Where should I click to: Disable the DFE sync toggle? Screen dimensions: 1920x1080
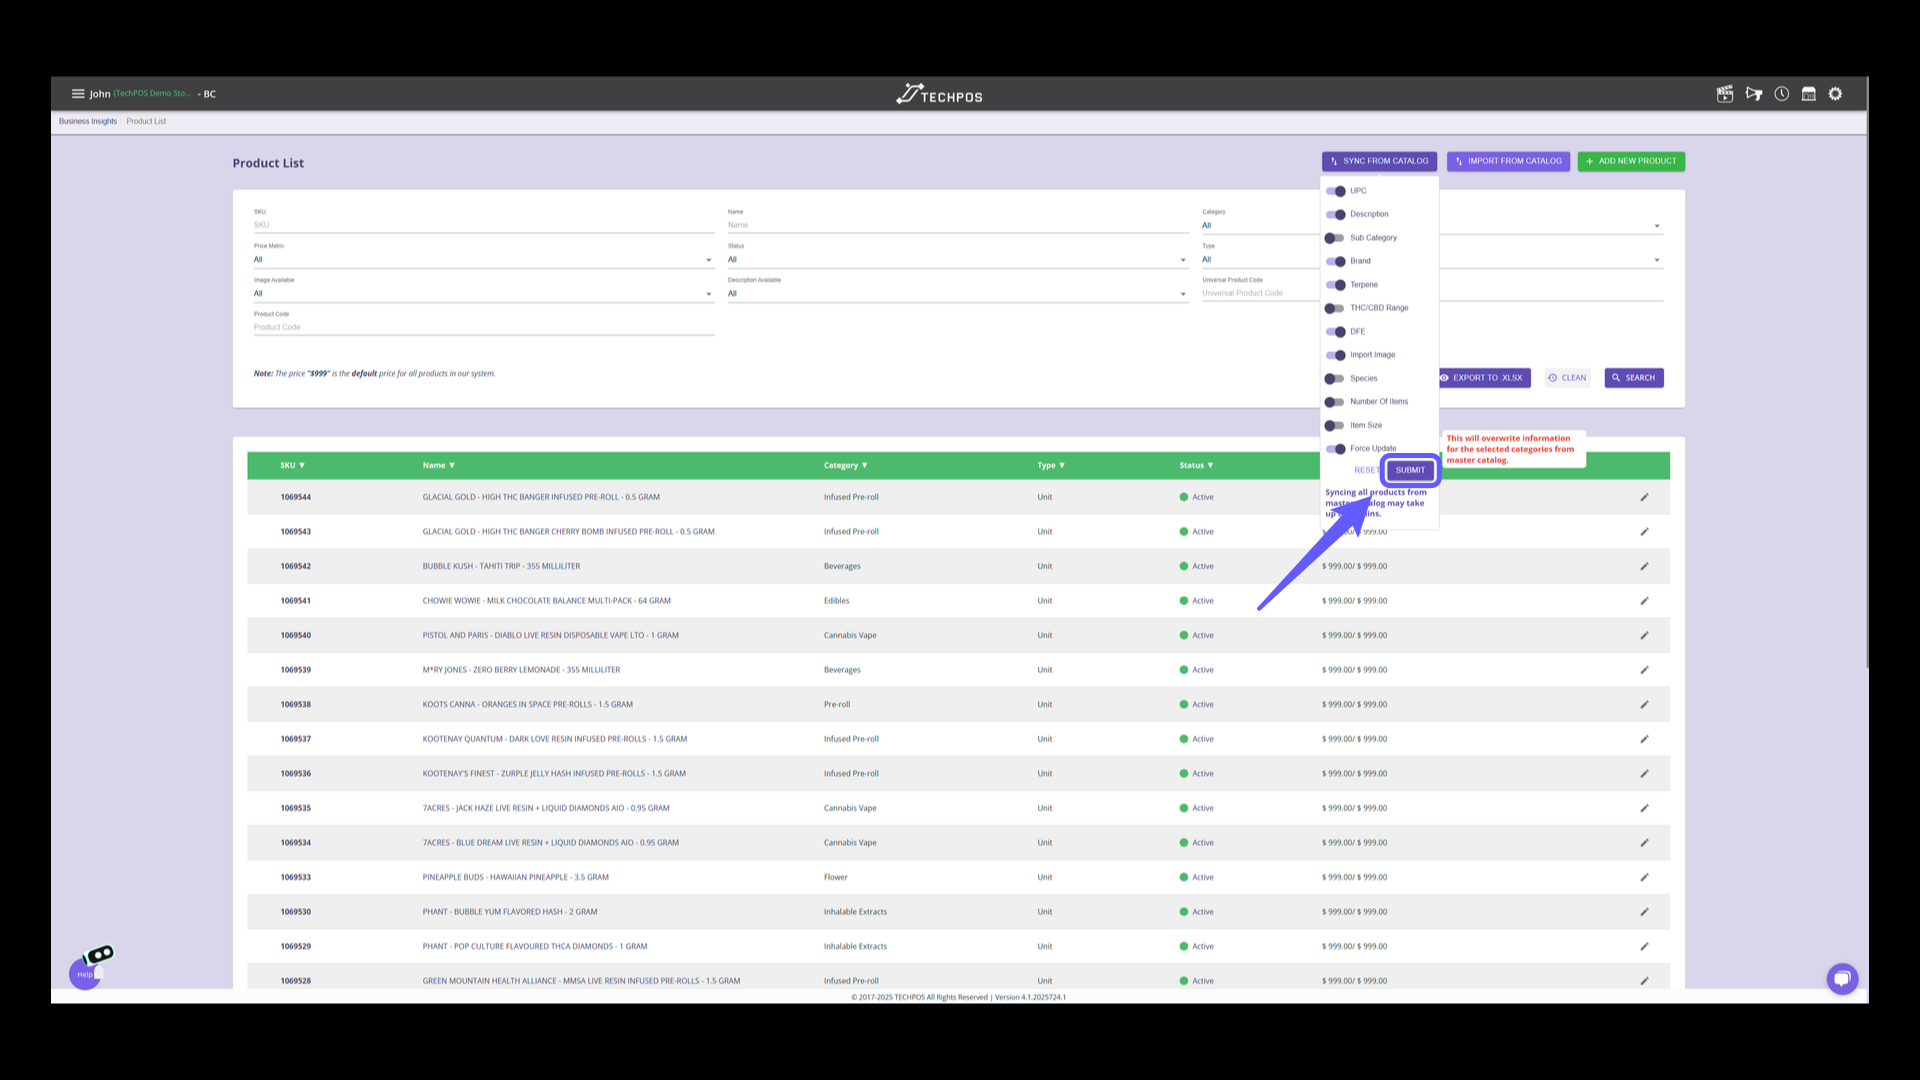coord(1335,332)
